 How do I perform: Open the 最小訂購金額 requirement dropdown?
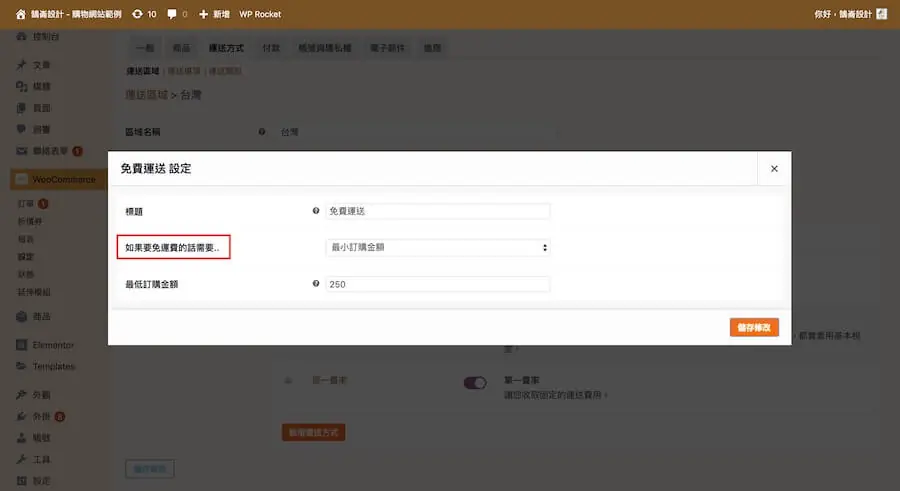(438, 248)
